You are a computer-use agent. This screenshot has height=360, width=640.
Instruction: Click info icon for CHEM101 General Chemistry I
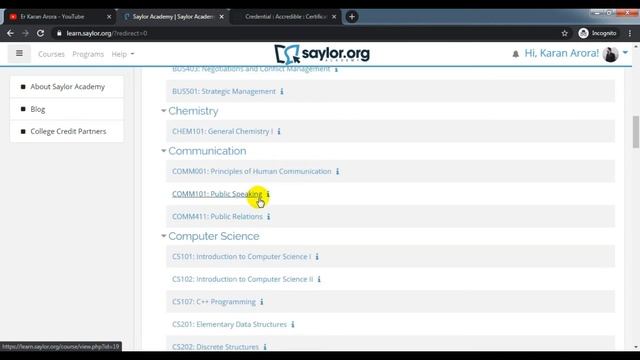[x=279, y=131]
